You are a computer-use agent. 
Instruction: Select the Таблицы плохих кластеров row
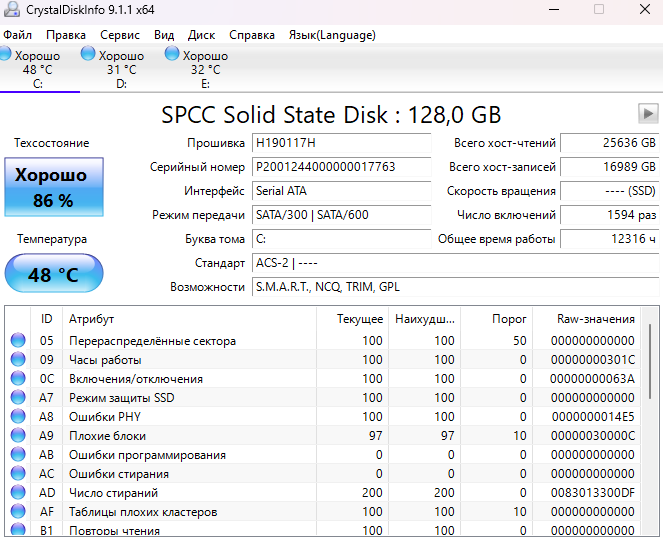(325, 512)
